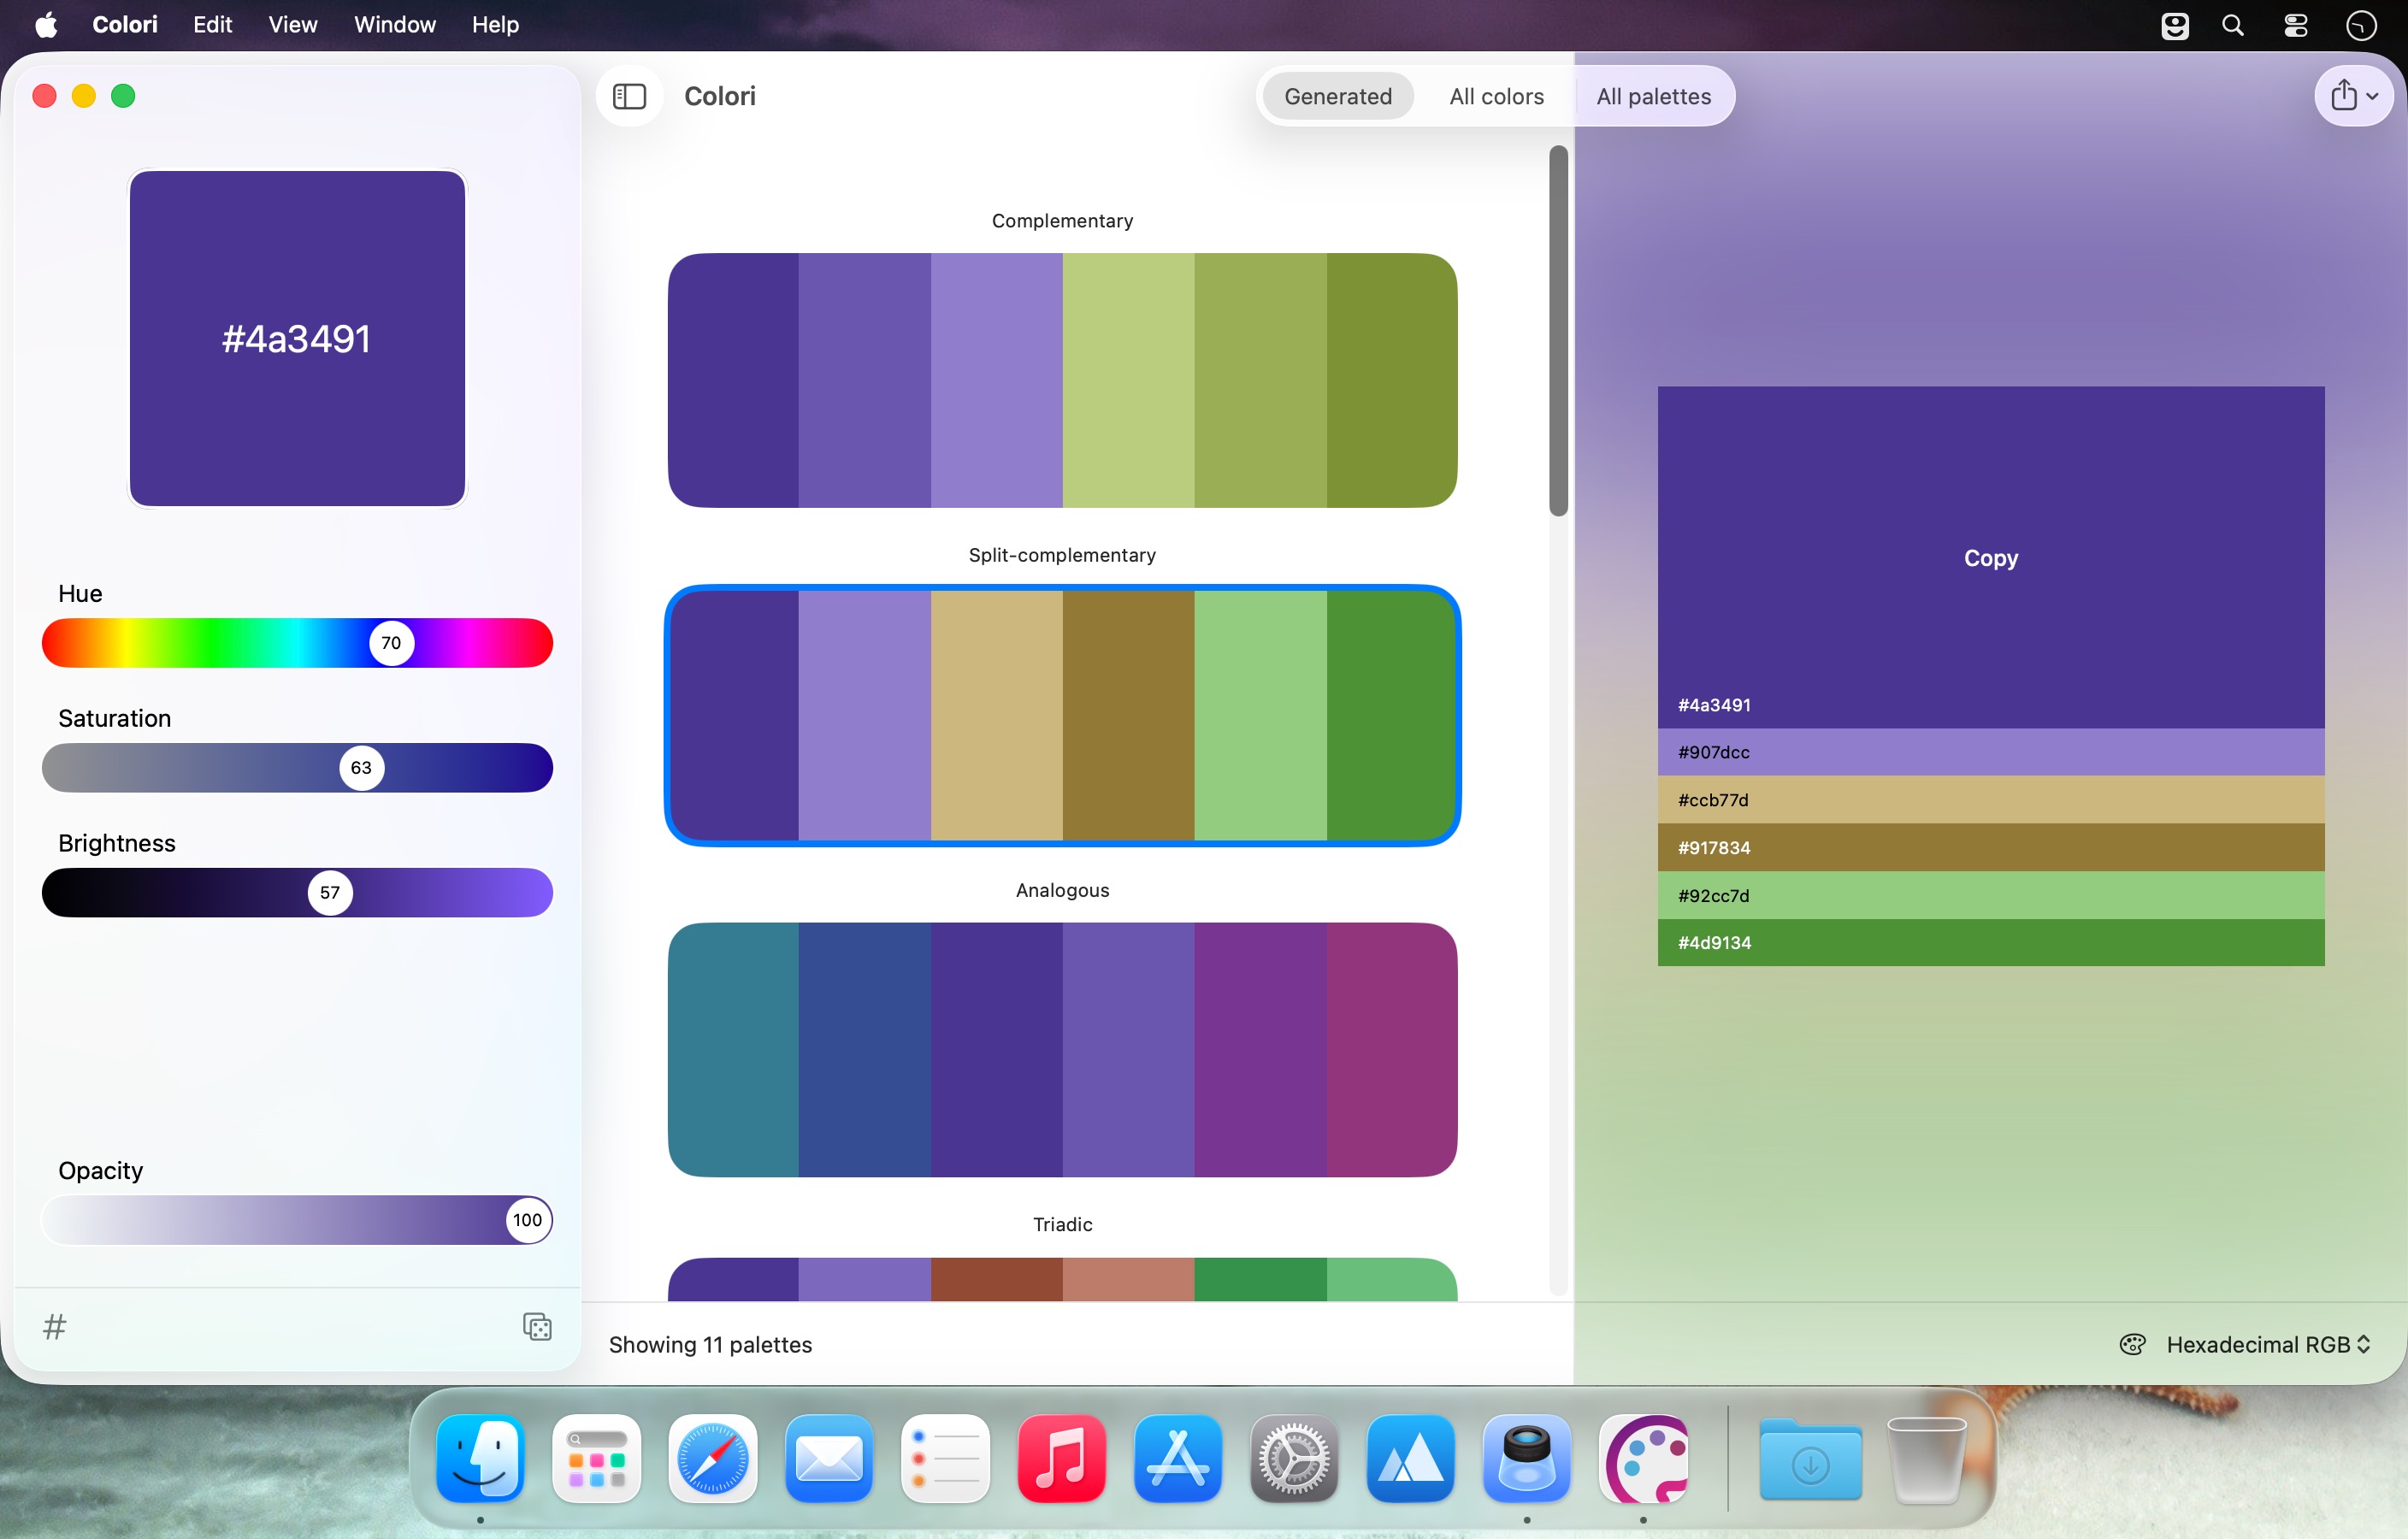
Task: Click the #ccb77d color row
Action: point(1990,800)
